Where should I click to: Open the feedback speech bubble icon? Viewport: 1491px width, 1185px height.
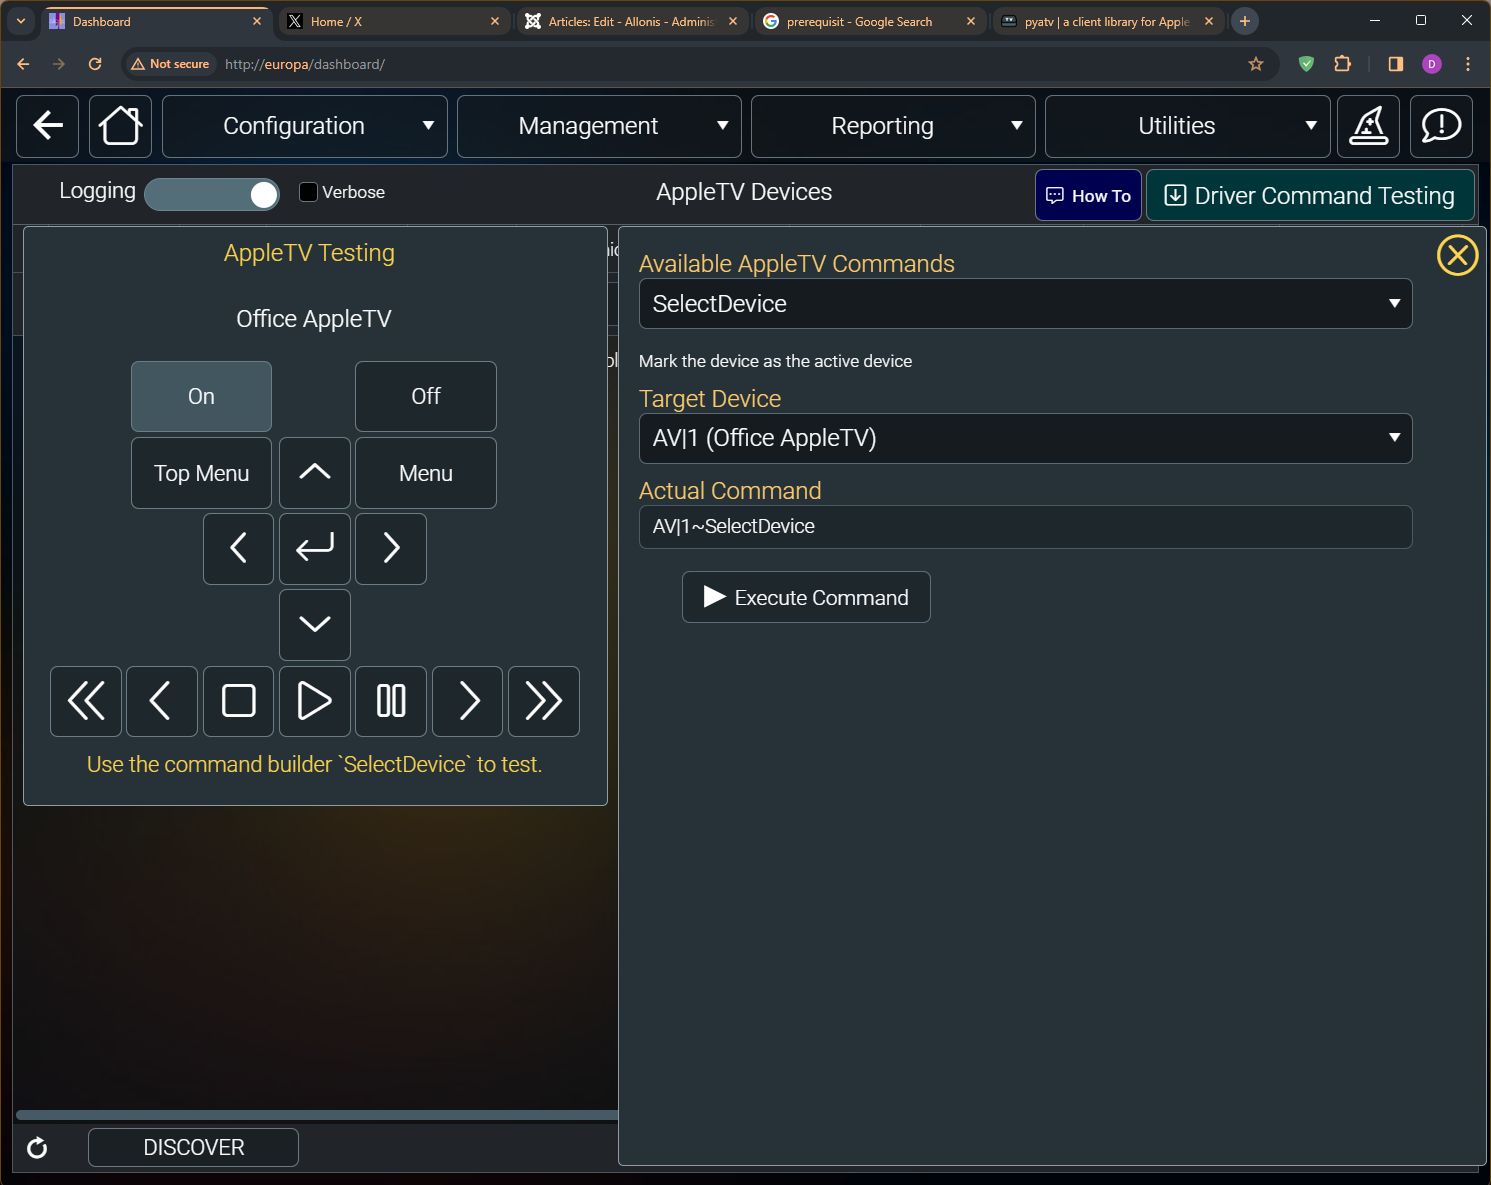tap(1441, 126)
